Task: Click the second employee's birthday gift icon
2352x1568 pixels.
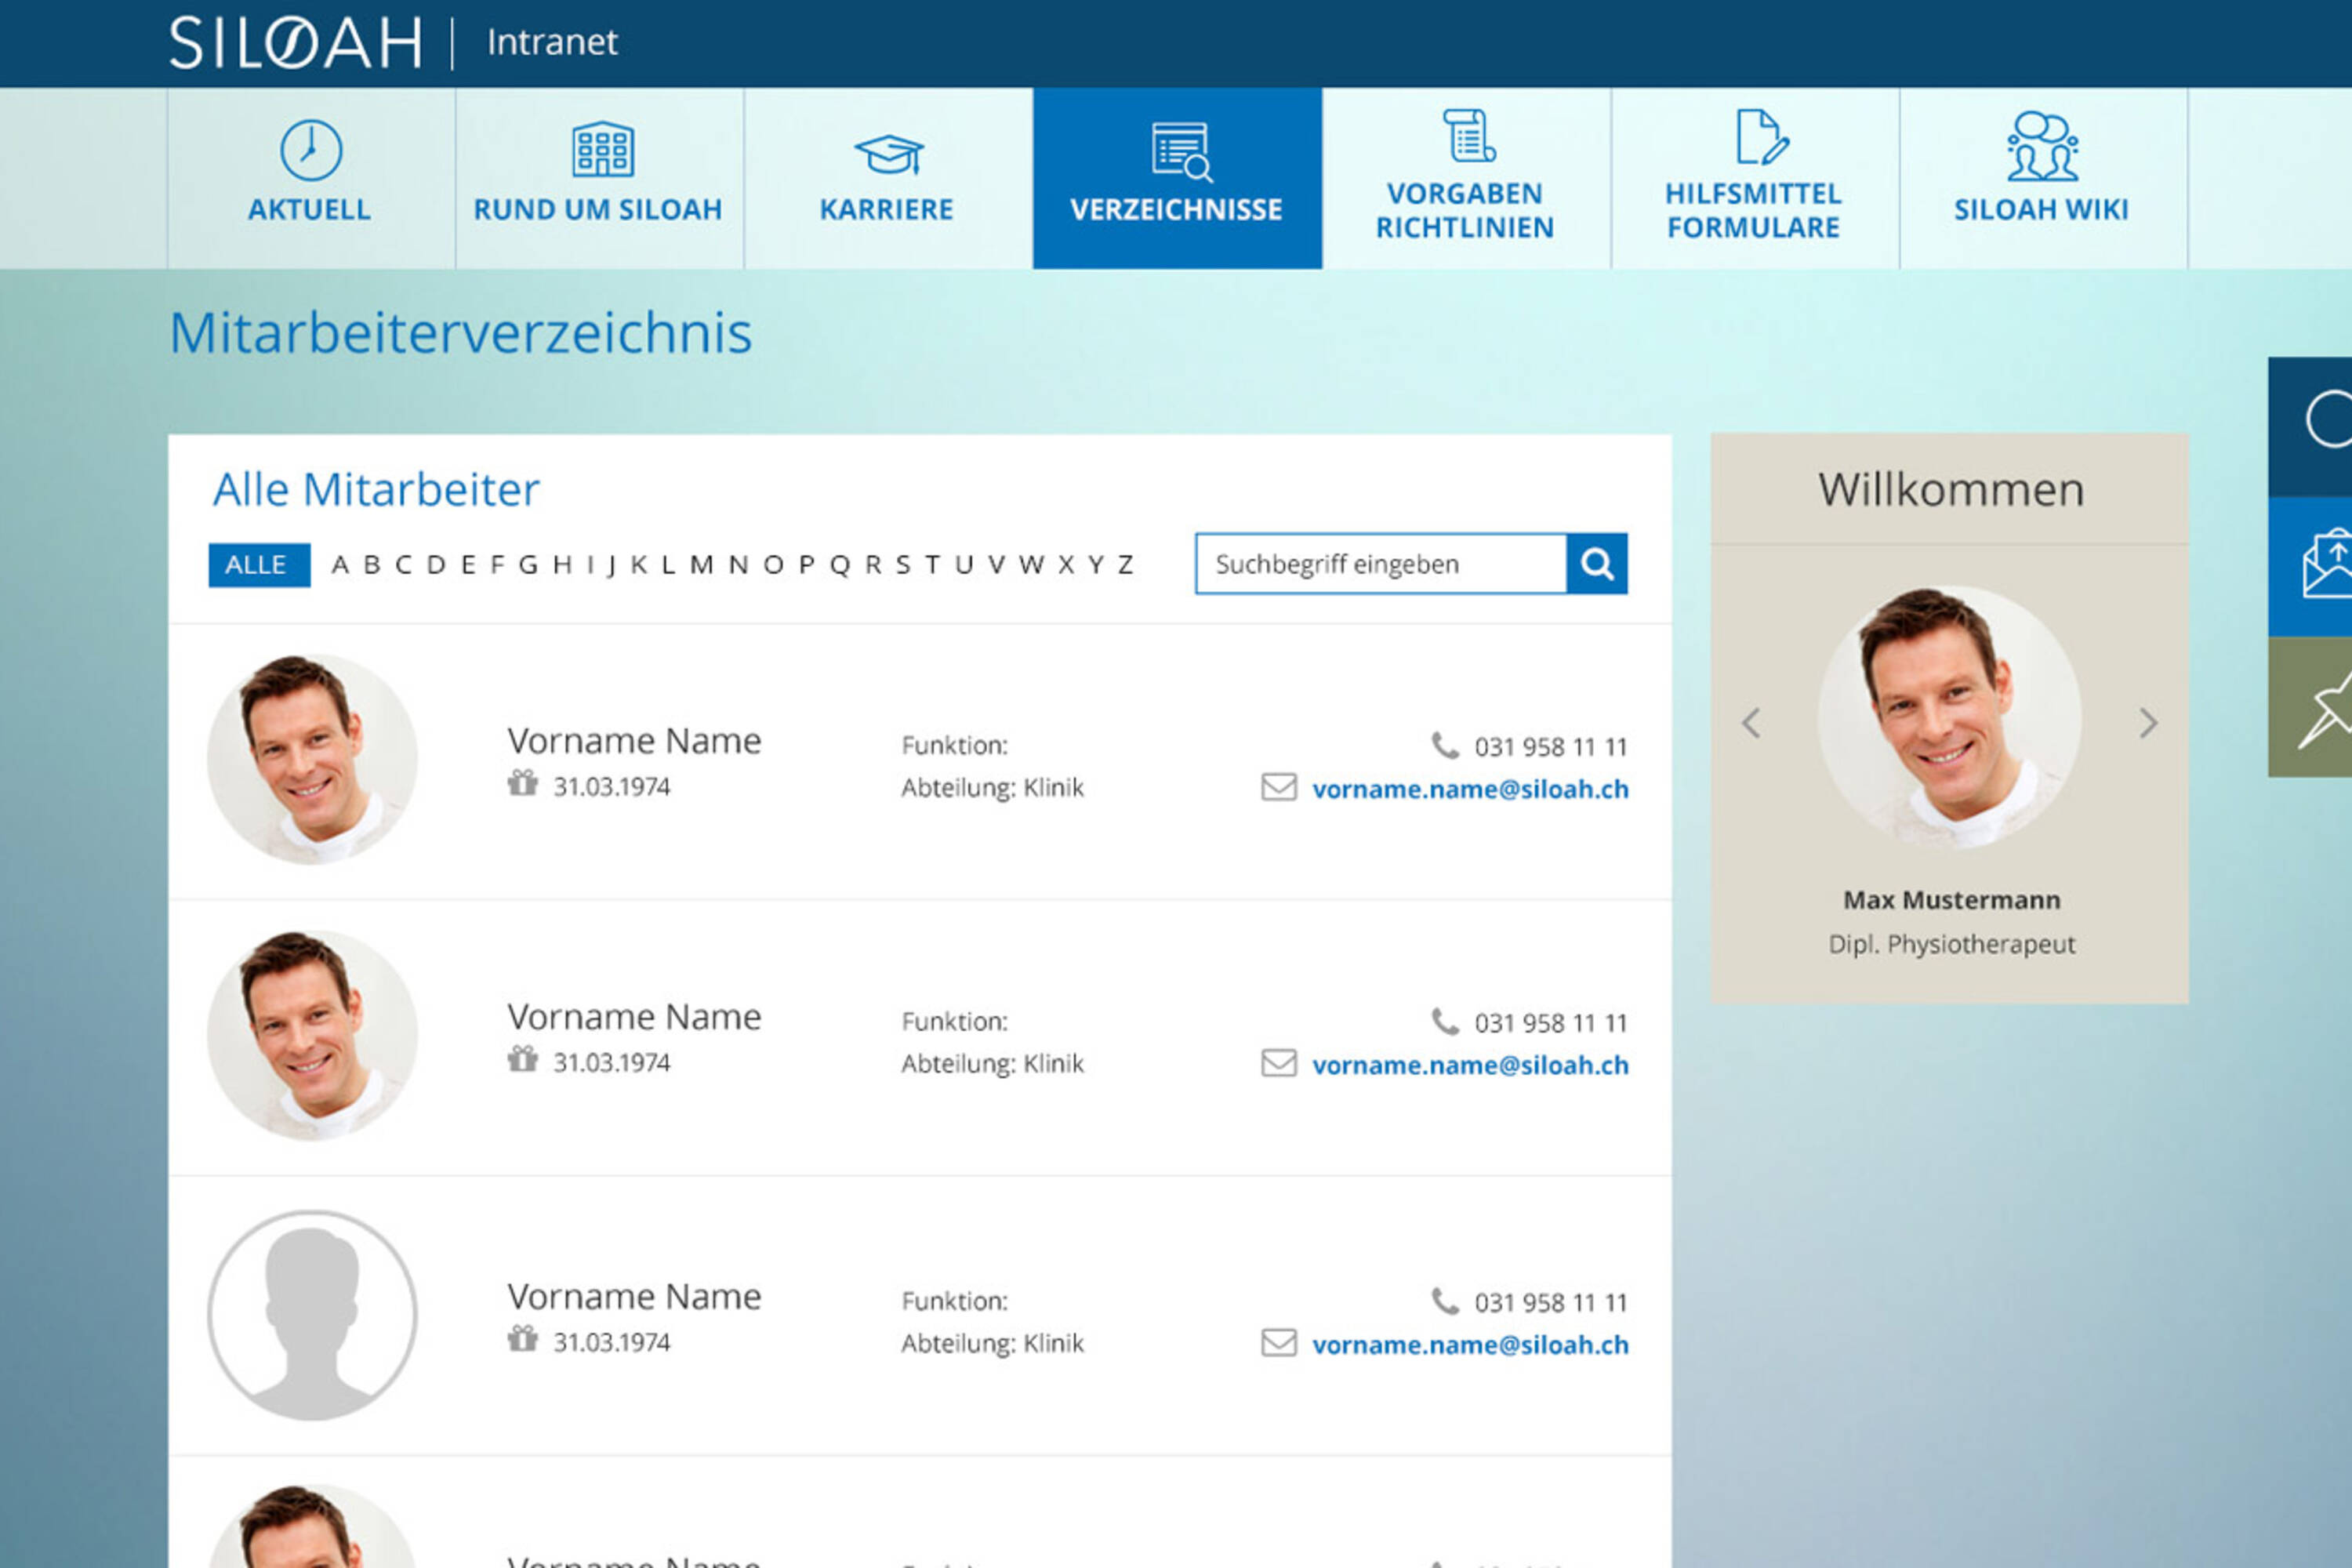Action: point(522,1059)
